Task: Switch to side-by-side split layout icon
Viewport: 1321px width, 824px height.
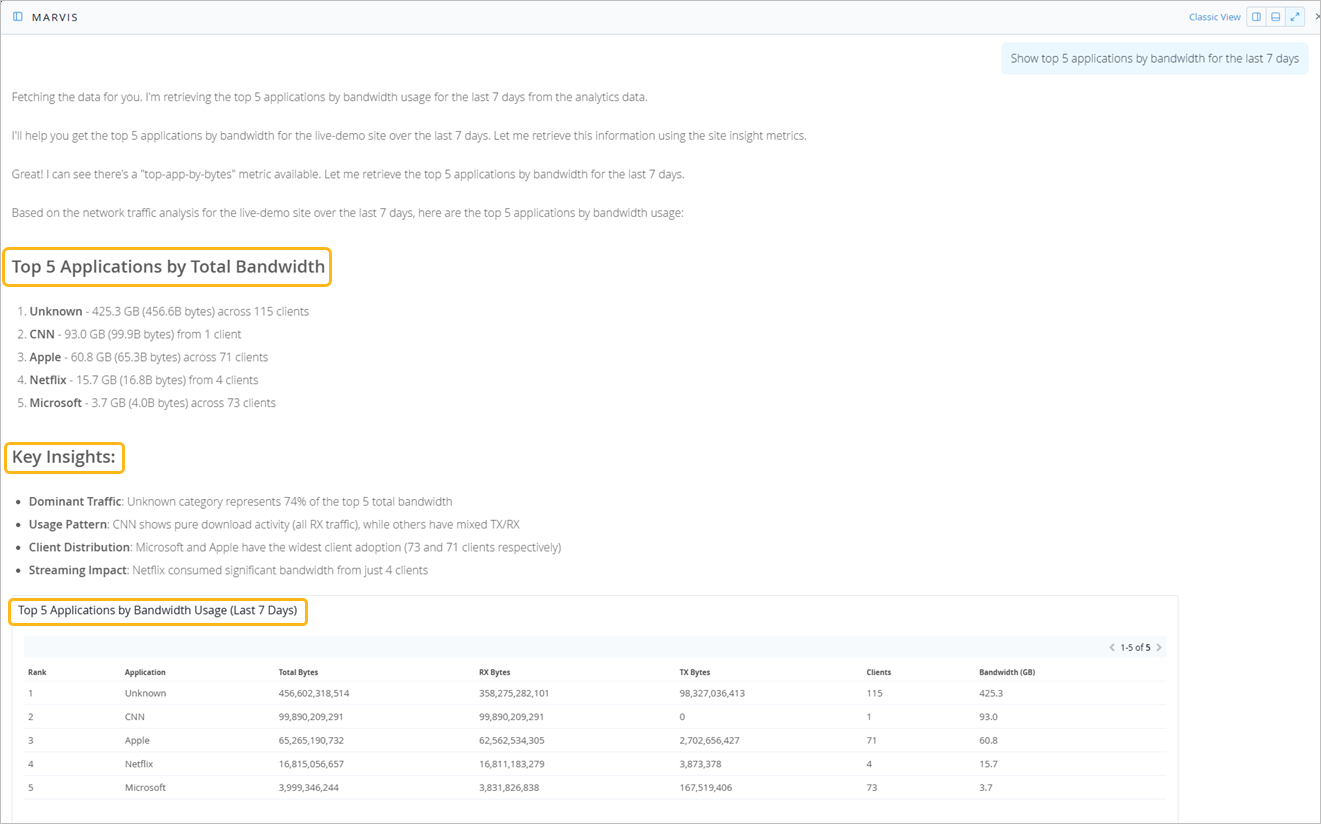Action: [1256, 17]
